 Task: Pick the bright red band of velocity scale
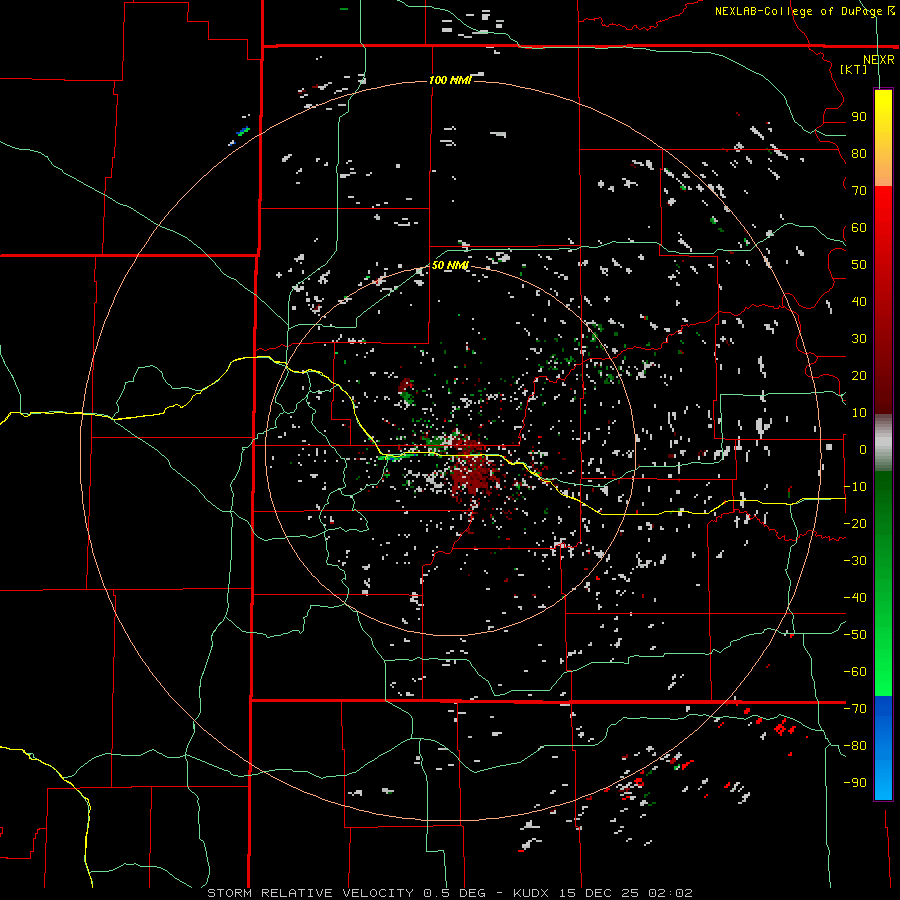pyautogui.click(x=883, y=210)
